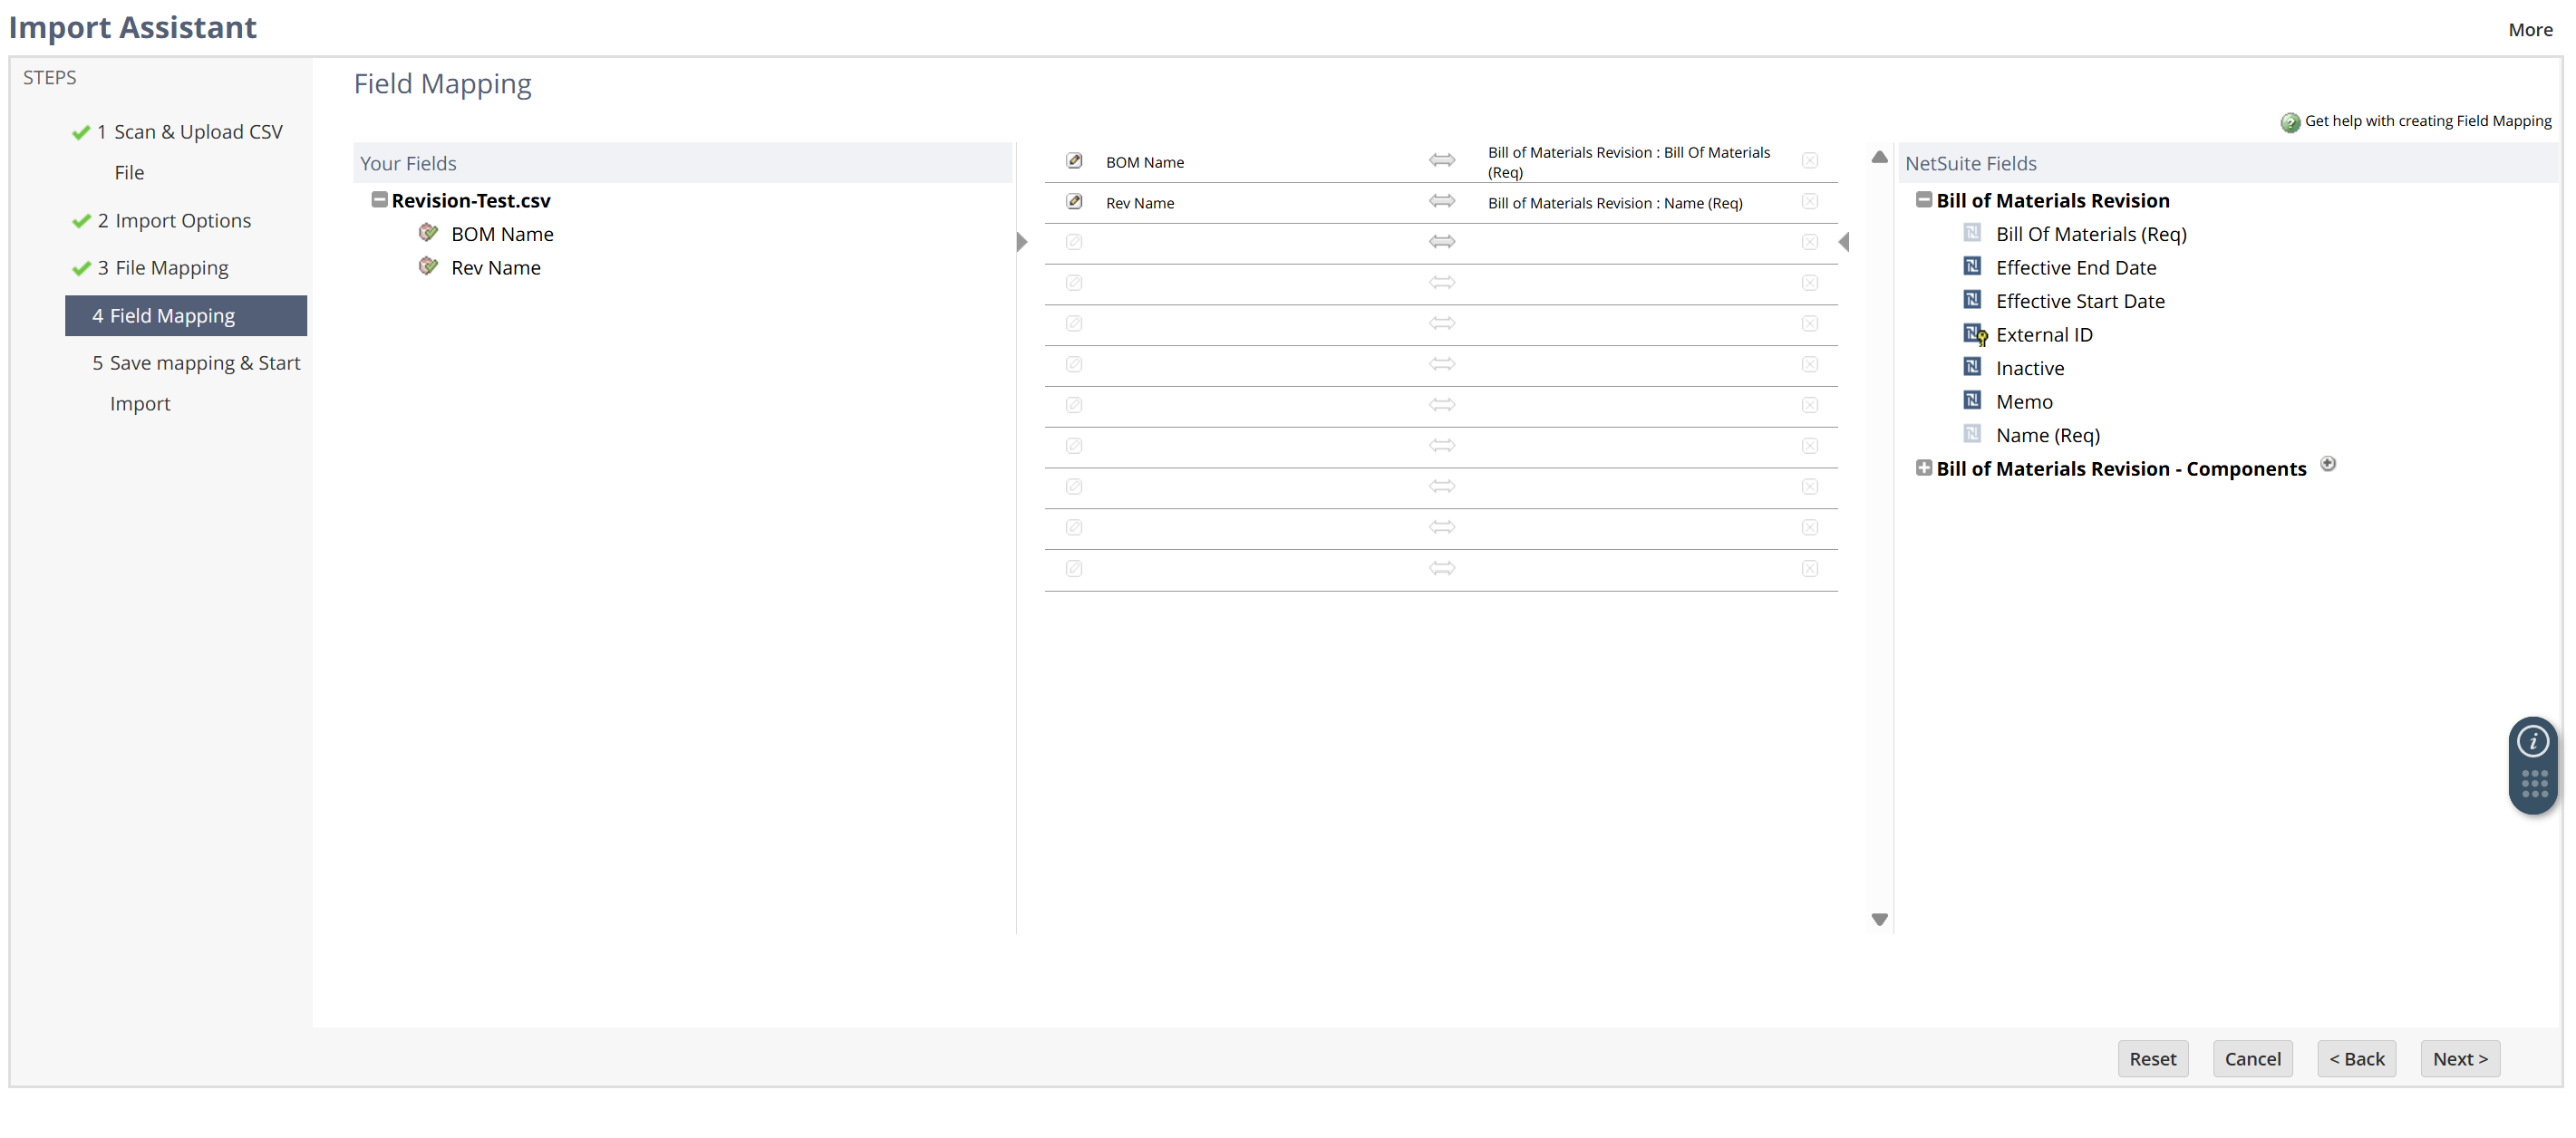The height and width of the screenshot is (1138, 2576).
Task: Click the Inactive field icon
Action: [x=1972, y=367]
